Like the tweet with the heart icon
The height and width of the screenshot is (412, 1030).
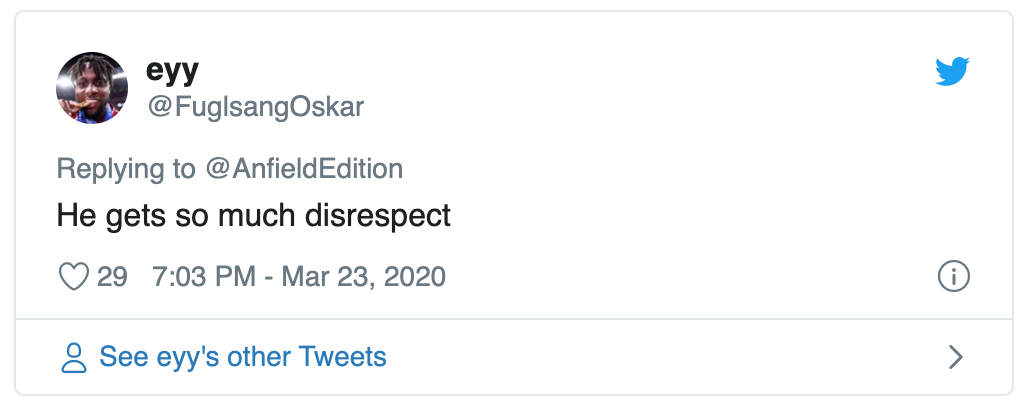pyautogui.click(x=74, y=276)
